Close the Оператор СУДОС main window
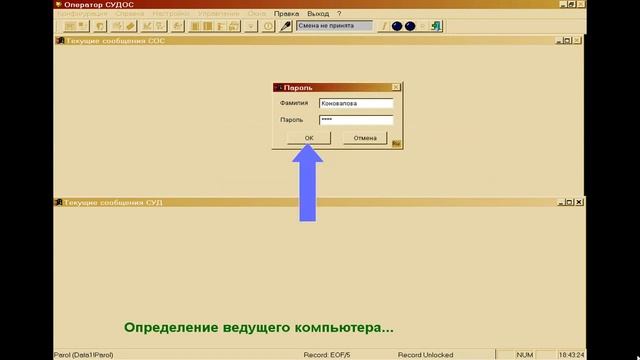Image resolution: width=640 pixels, height=360 pixels. [x=581, y=4]
